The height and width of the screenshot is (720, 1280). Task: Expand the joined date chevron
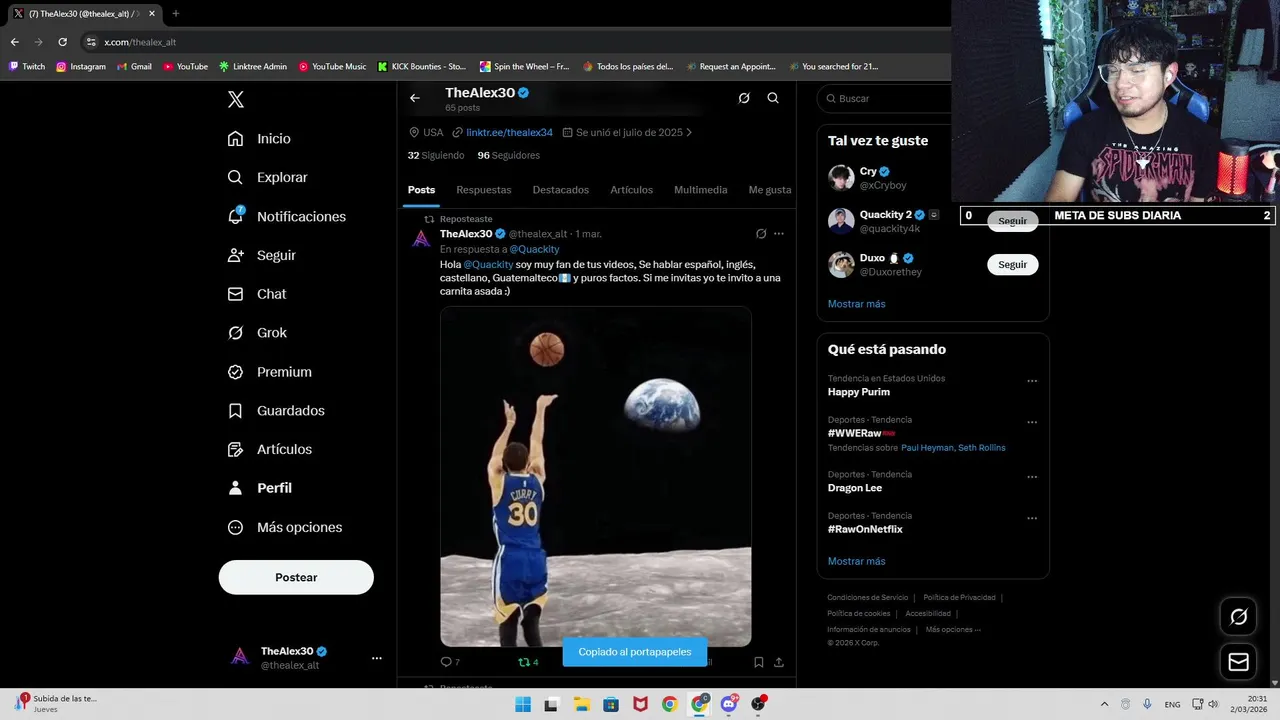(x=689, y=132)
